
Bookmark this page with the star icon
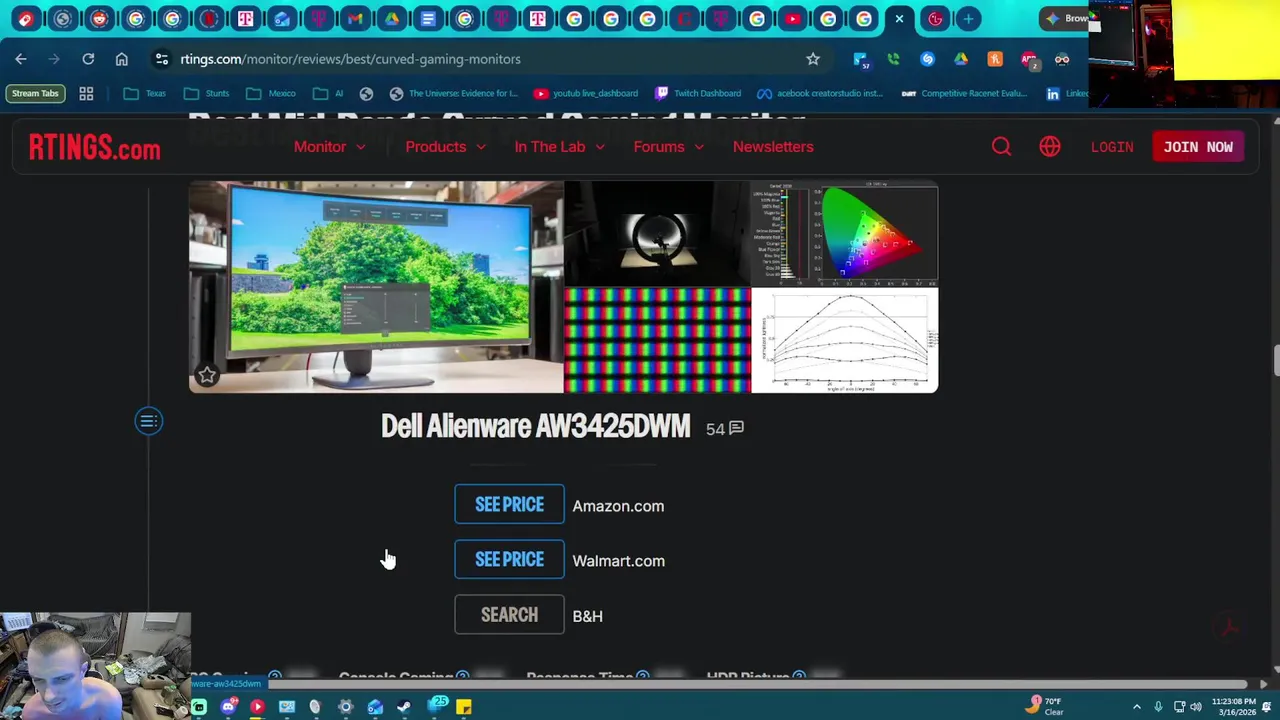coord(813,59)
